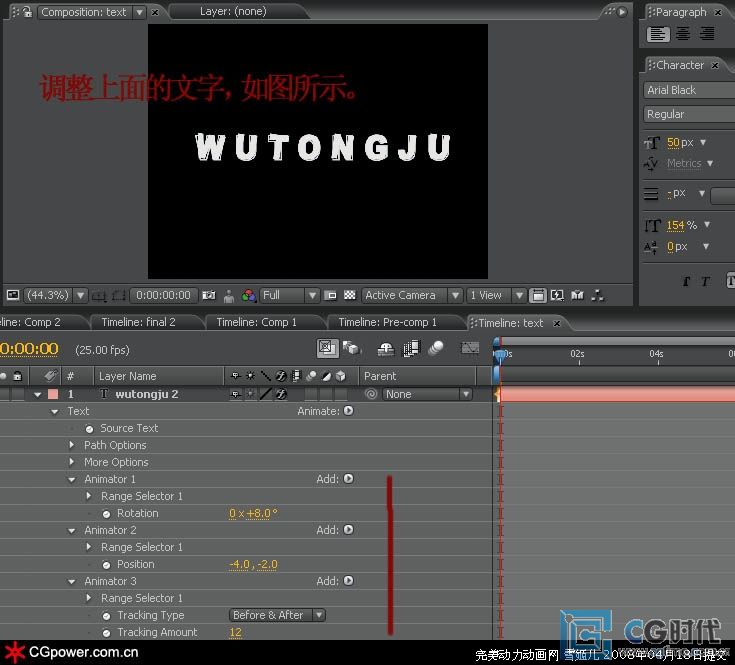Open Fast Previews icon in viewer
735x665 pixels.
(x=557, y=295)
